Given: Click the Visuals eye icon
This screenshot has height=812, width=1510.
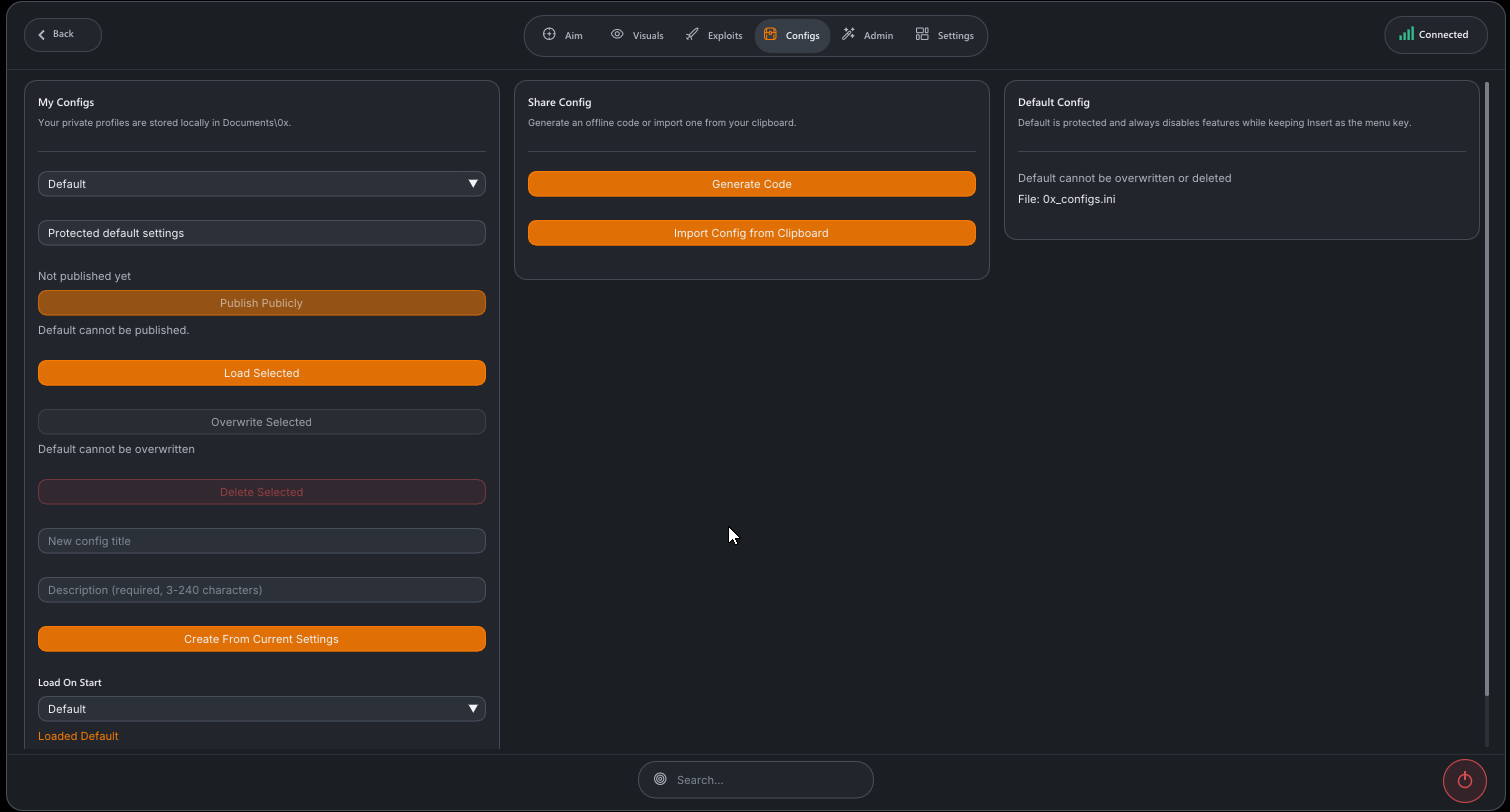Looking at the screenshot, I should click(617, 34).
